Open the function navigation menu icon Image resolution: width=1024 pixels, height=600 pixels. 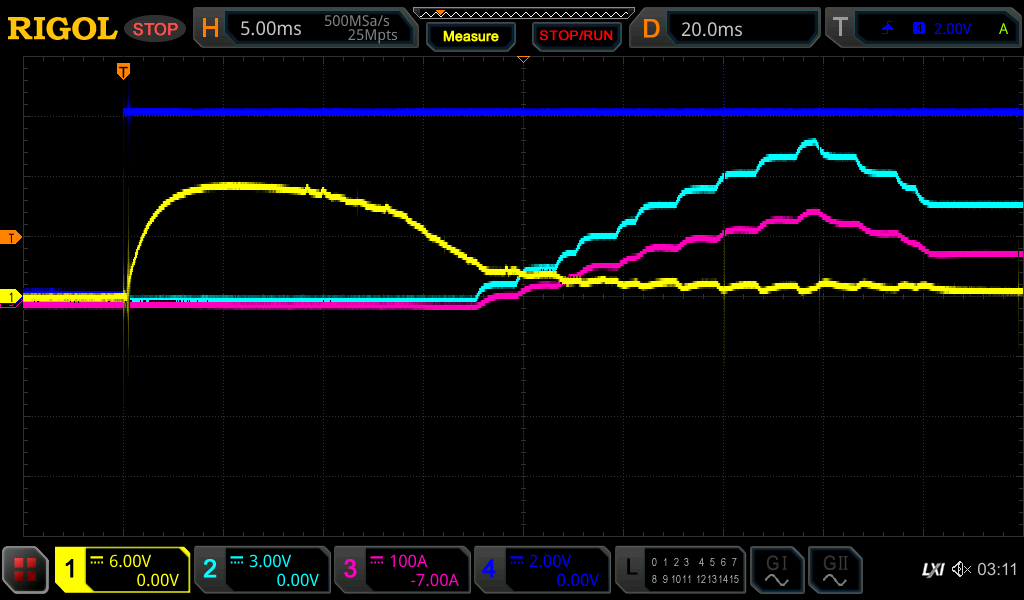(x=25, y=570)
